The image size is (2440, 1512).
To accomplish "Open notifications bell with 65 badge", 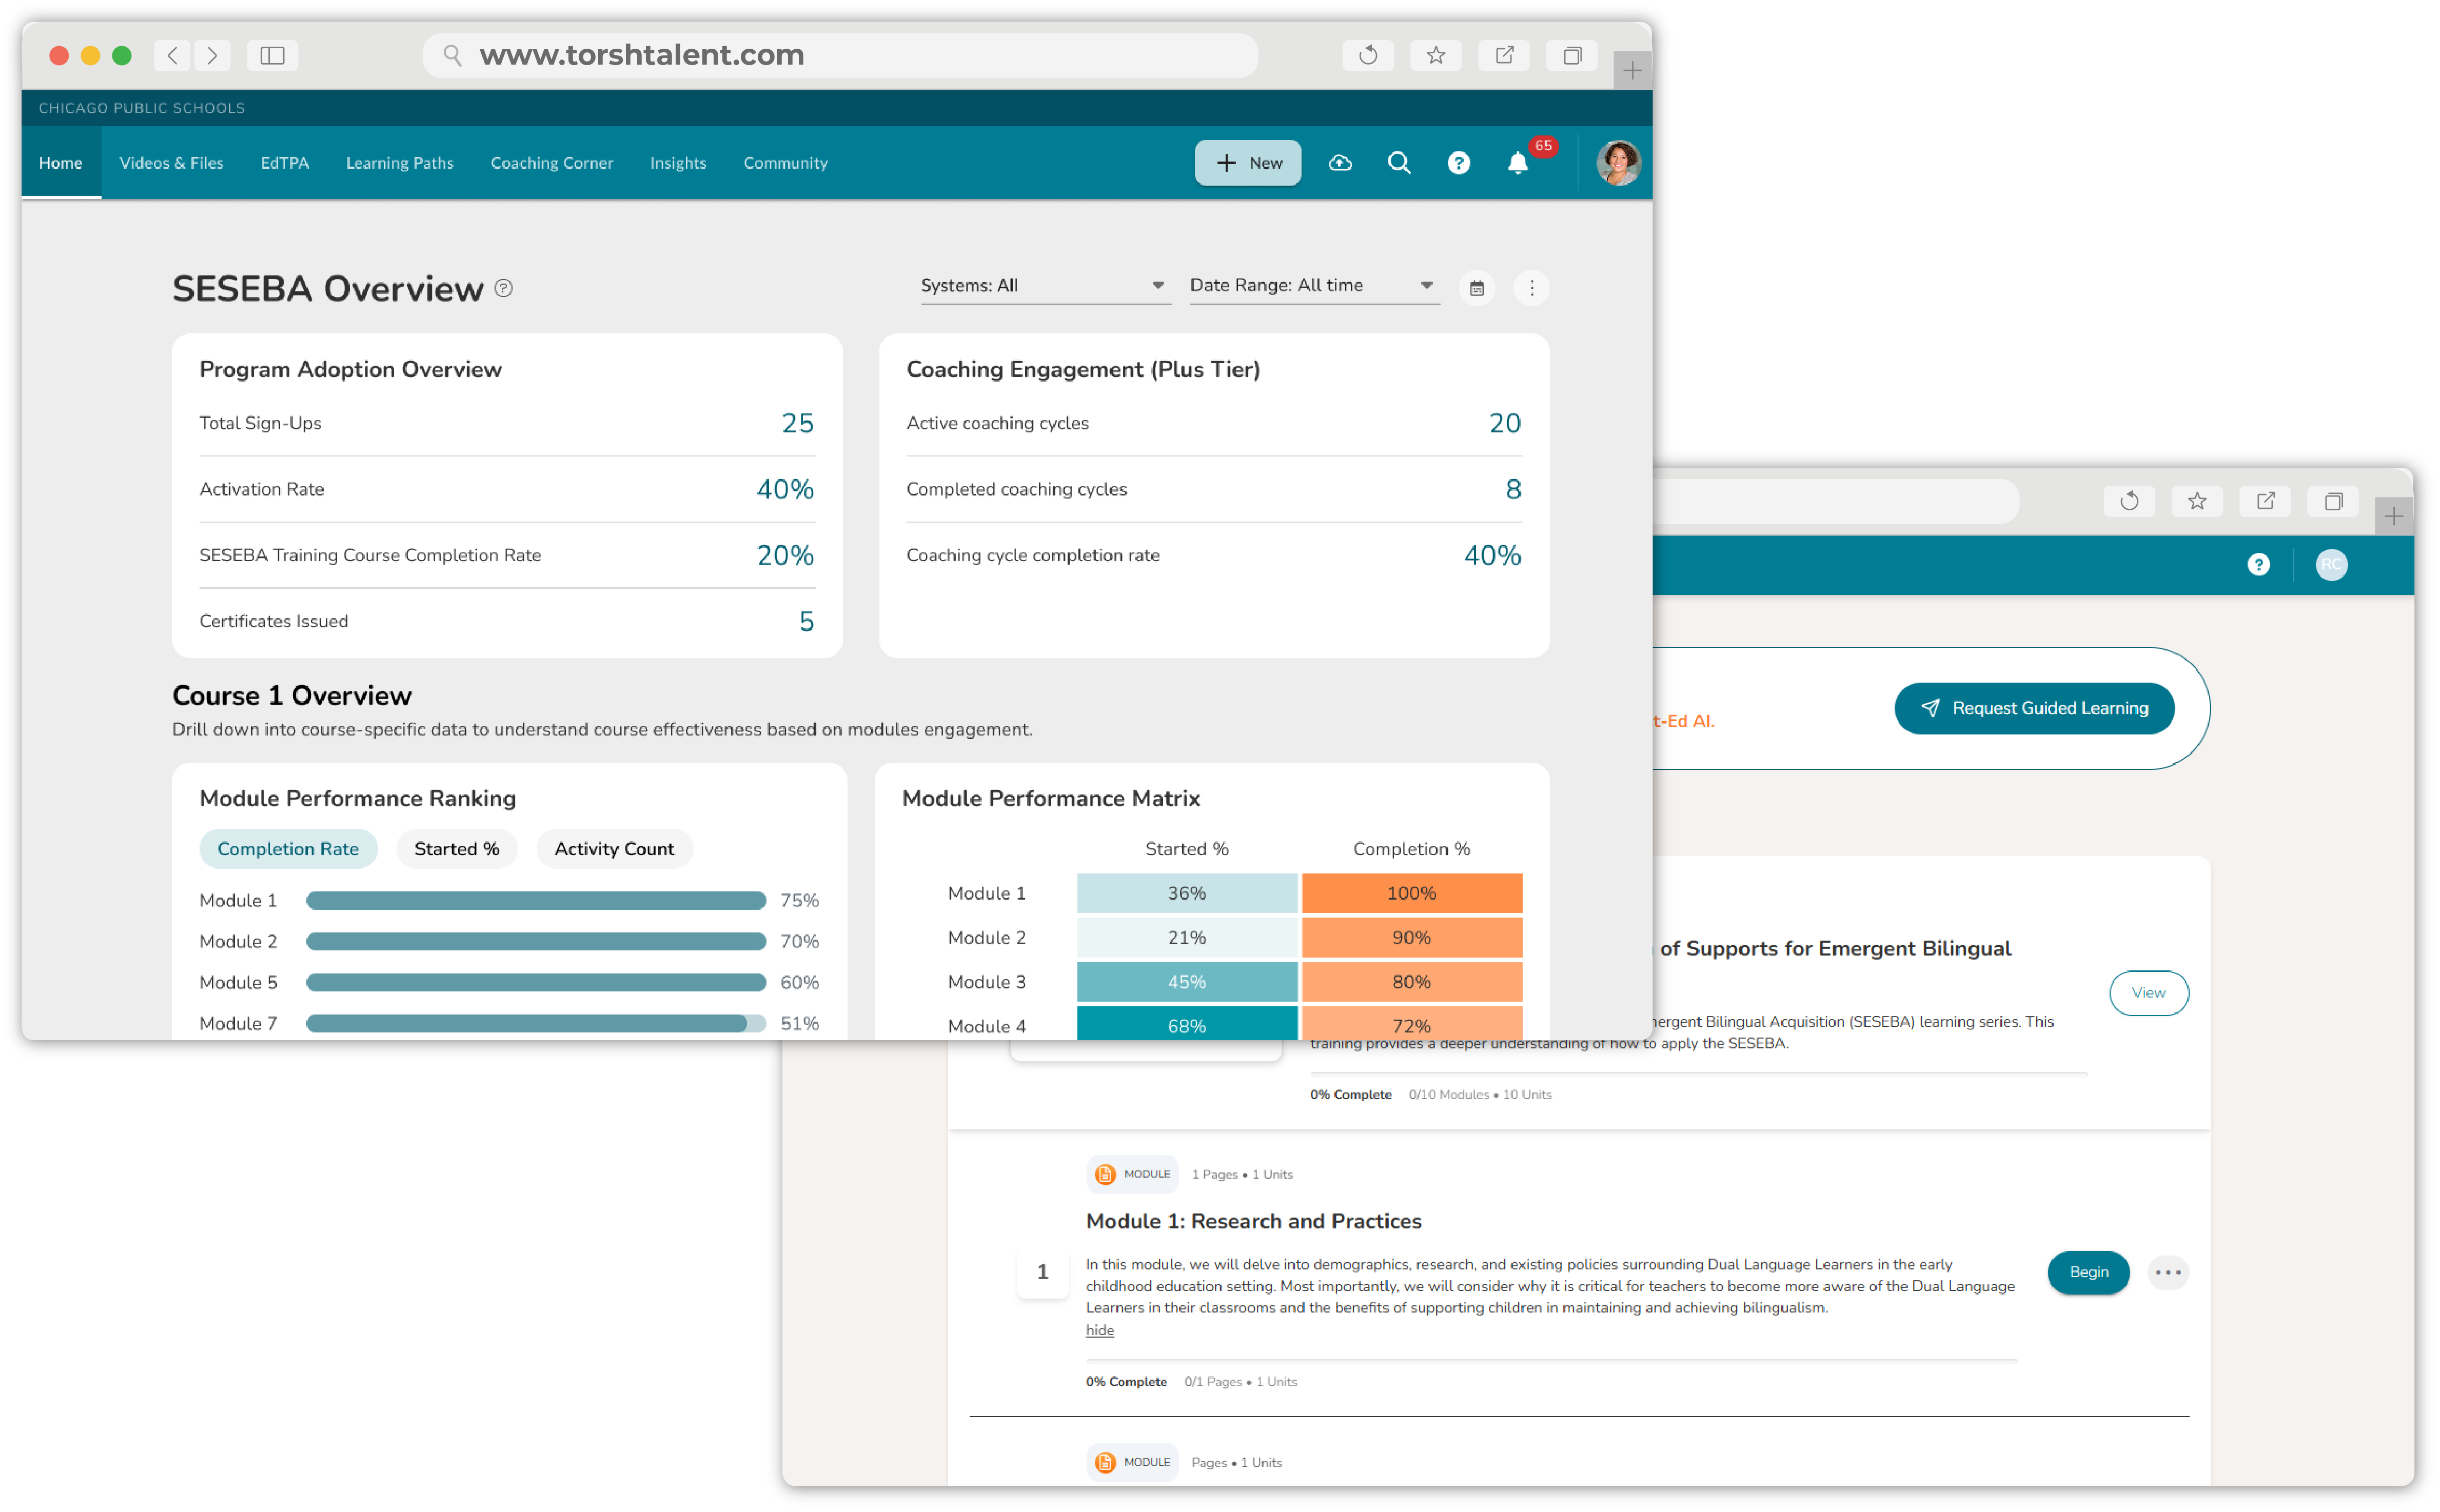I will coord(1518,163).
